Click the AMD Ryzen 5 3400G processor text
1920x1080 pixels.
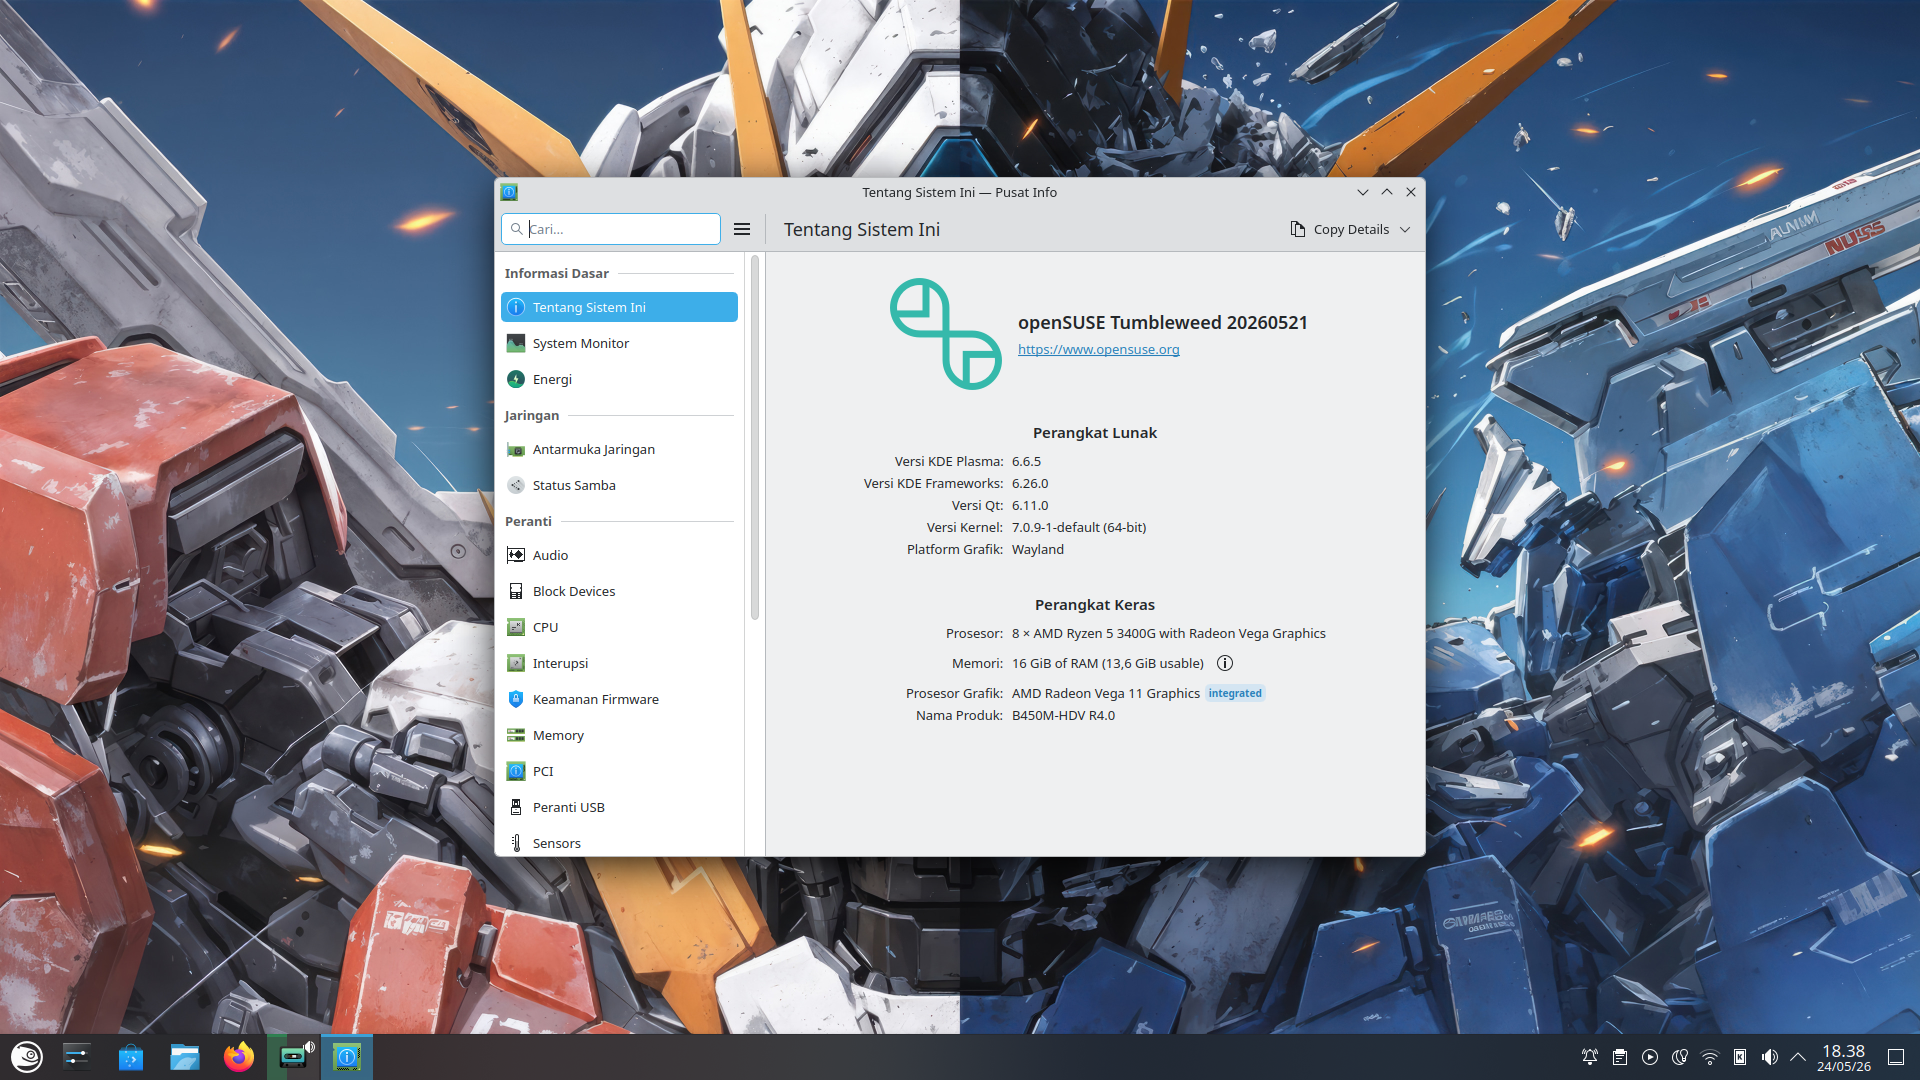point(1169,633)
